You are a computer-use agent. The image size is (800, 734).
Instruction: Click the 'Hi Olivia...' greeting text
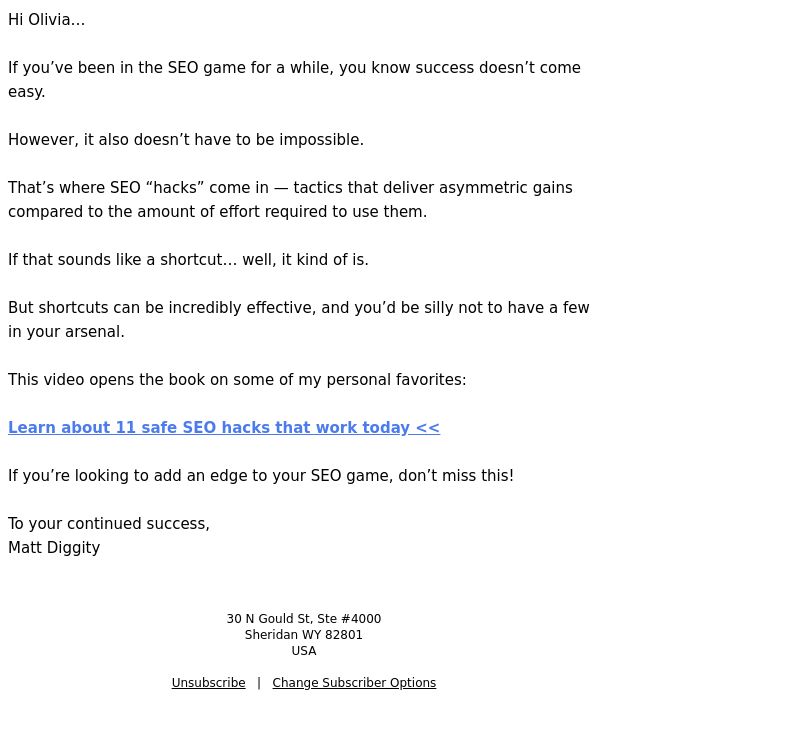(46, 20)
